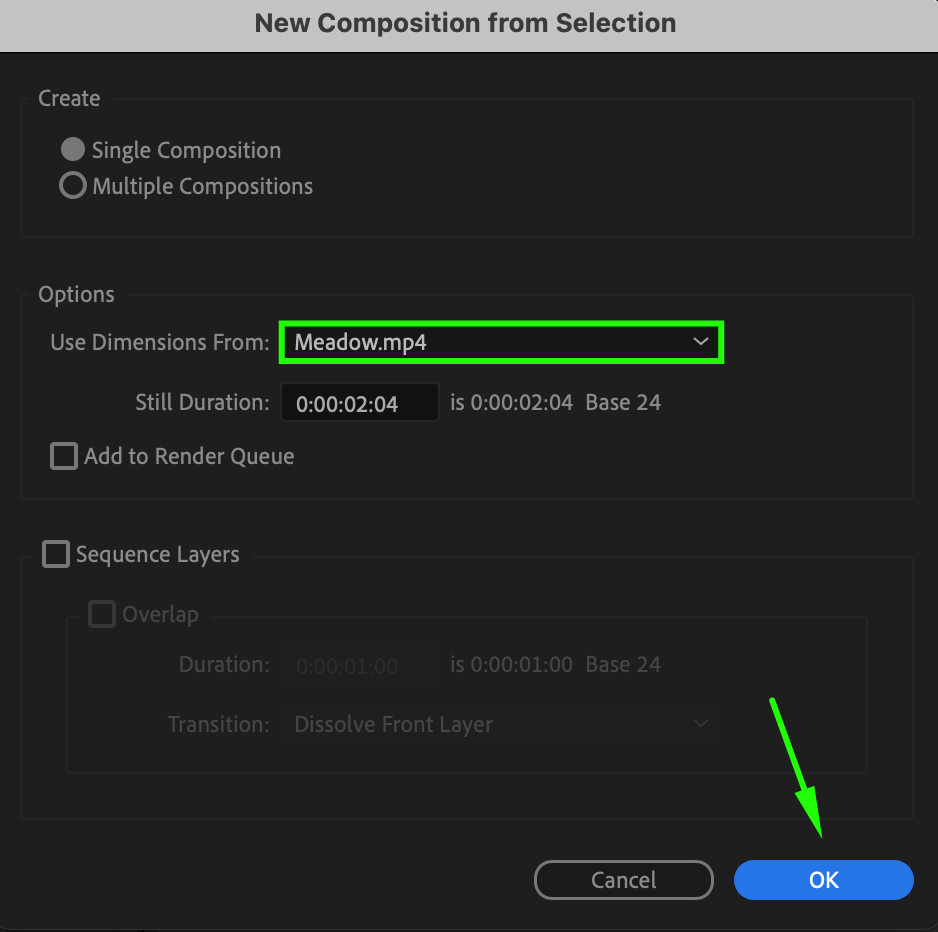
Task: Click the New Composition from Selection title bar
Action: click(x=466, y=23)
